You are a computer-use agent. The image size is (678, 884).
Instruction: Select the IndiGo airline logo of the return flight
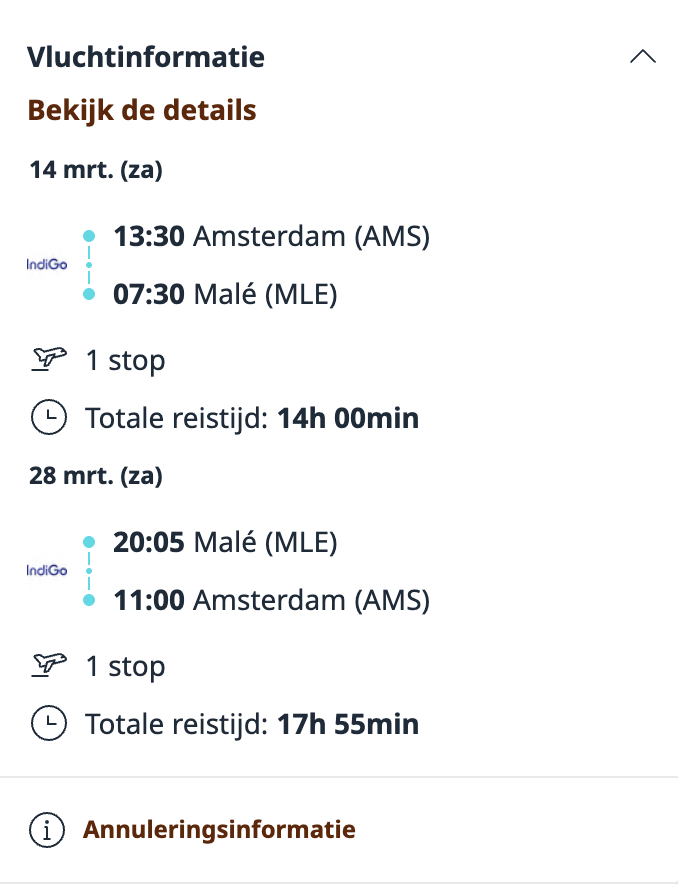pos(46,570)
